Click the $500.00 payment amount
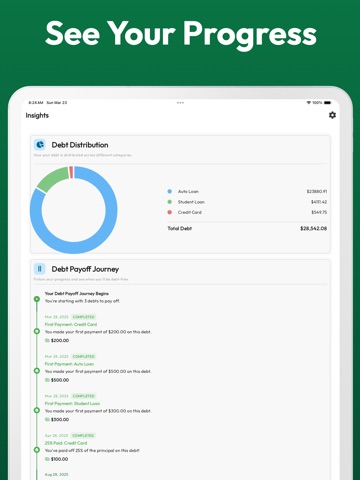This screenshot has height=480, width=360. pyautogui.click(x=60, y=380)
